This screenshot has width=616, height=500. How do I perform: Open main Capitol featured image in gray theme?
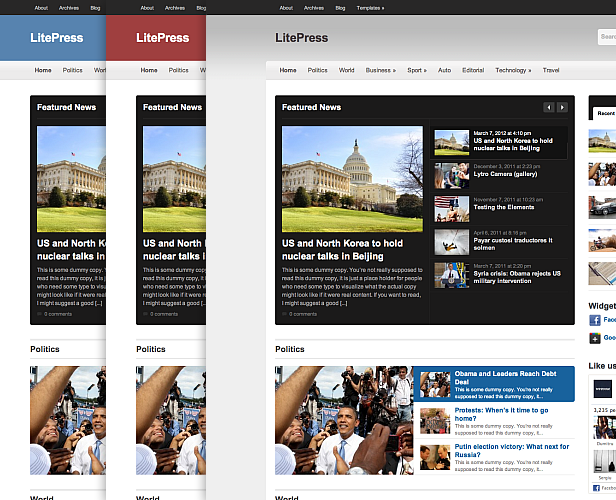click(x=352, y=179)
